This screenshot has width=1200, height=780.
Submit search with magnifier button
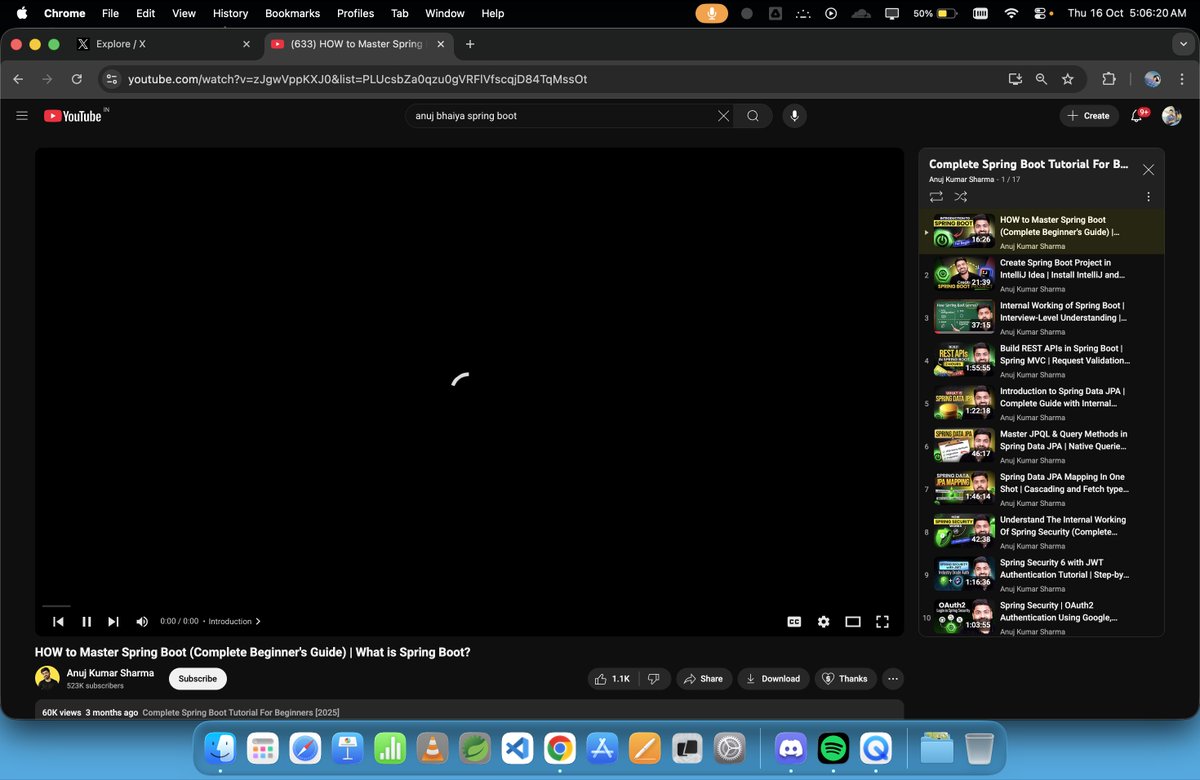[x=753, y=116]
